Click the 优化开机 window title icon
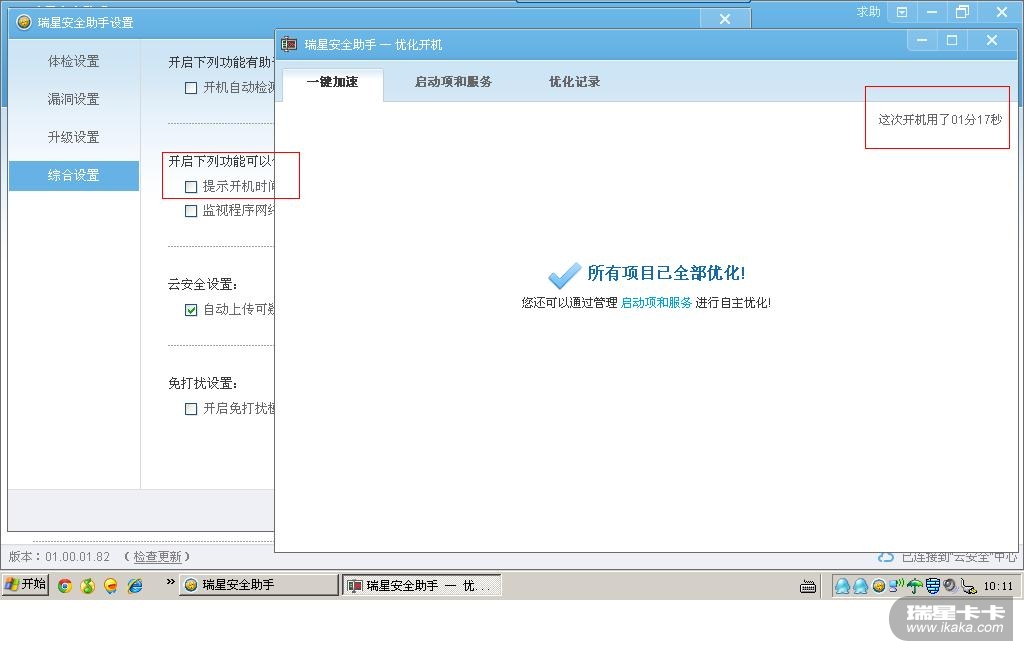 289,44
